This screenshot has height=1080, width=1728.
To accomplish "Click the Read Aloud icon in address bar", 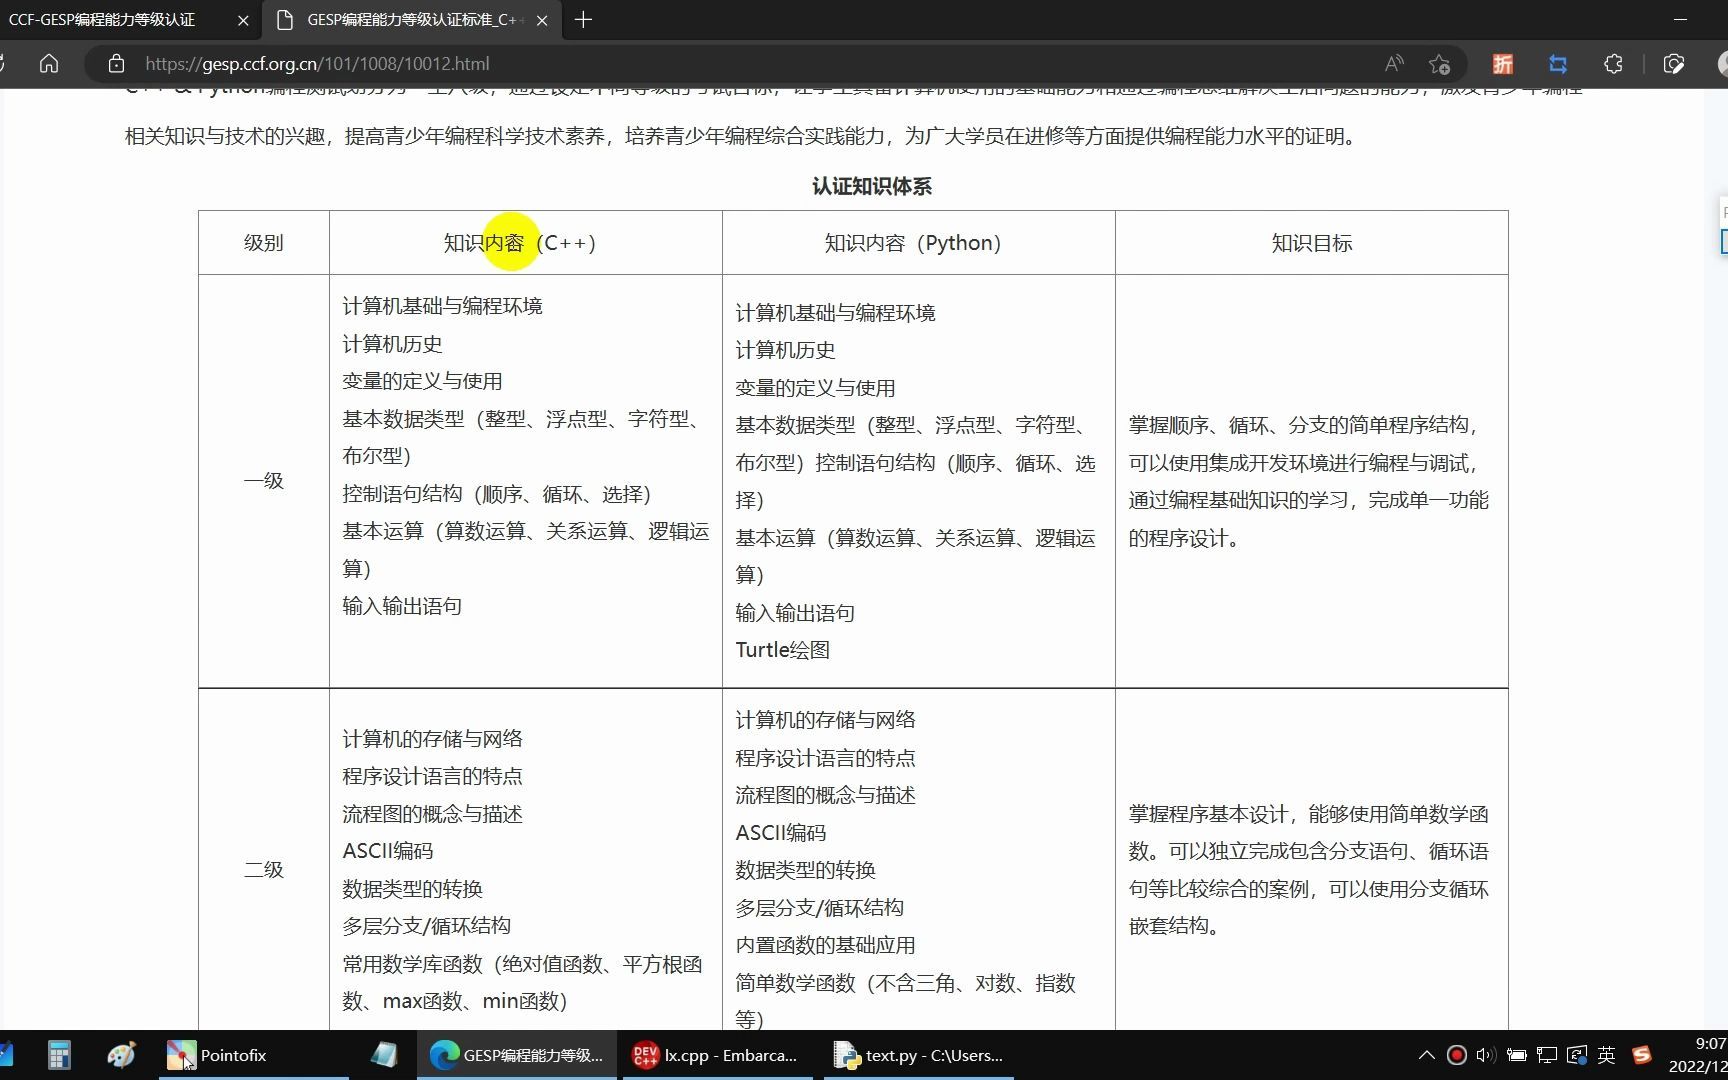I will pyautogui.click(x=1394, y=64).
